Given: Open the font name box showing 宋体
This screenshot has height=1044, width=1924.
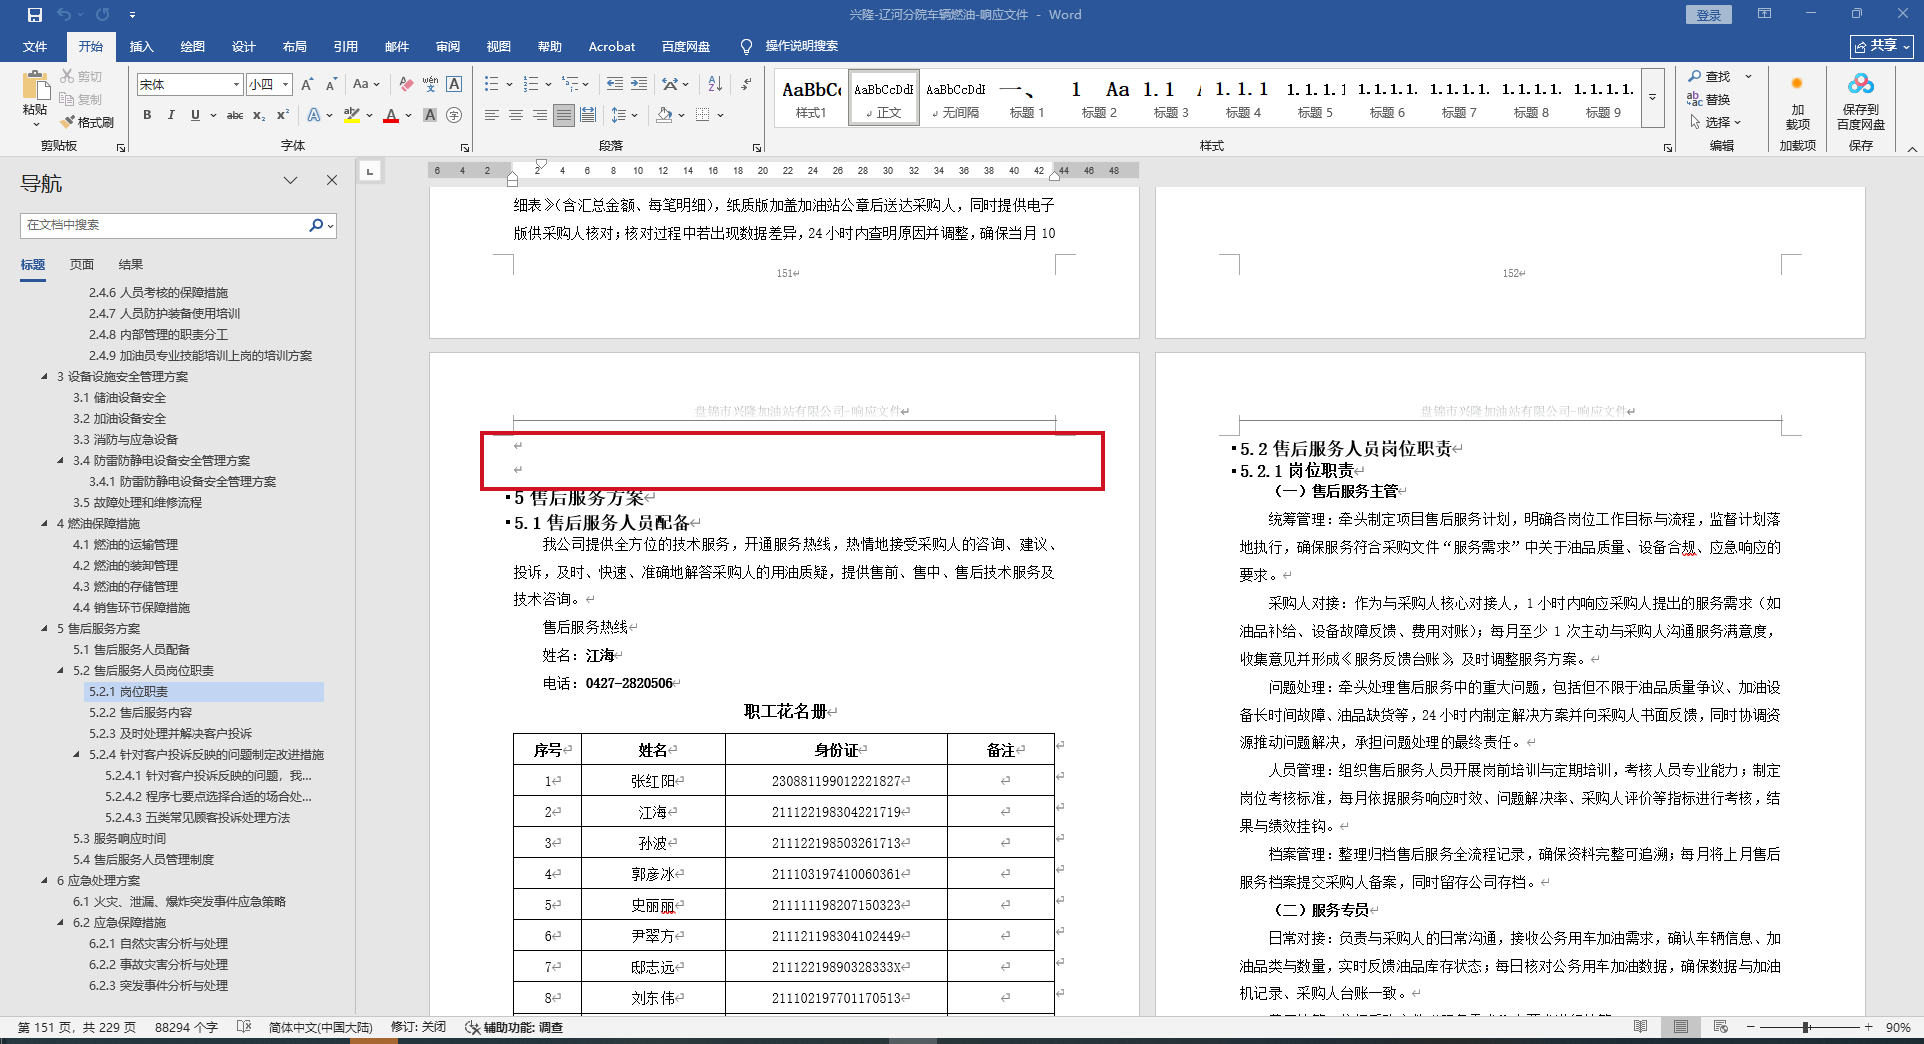Looking at the screenshot, I should click(x=189, y=85).
